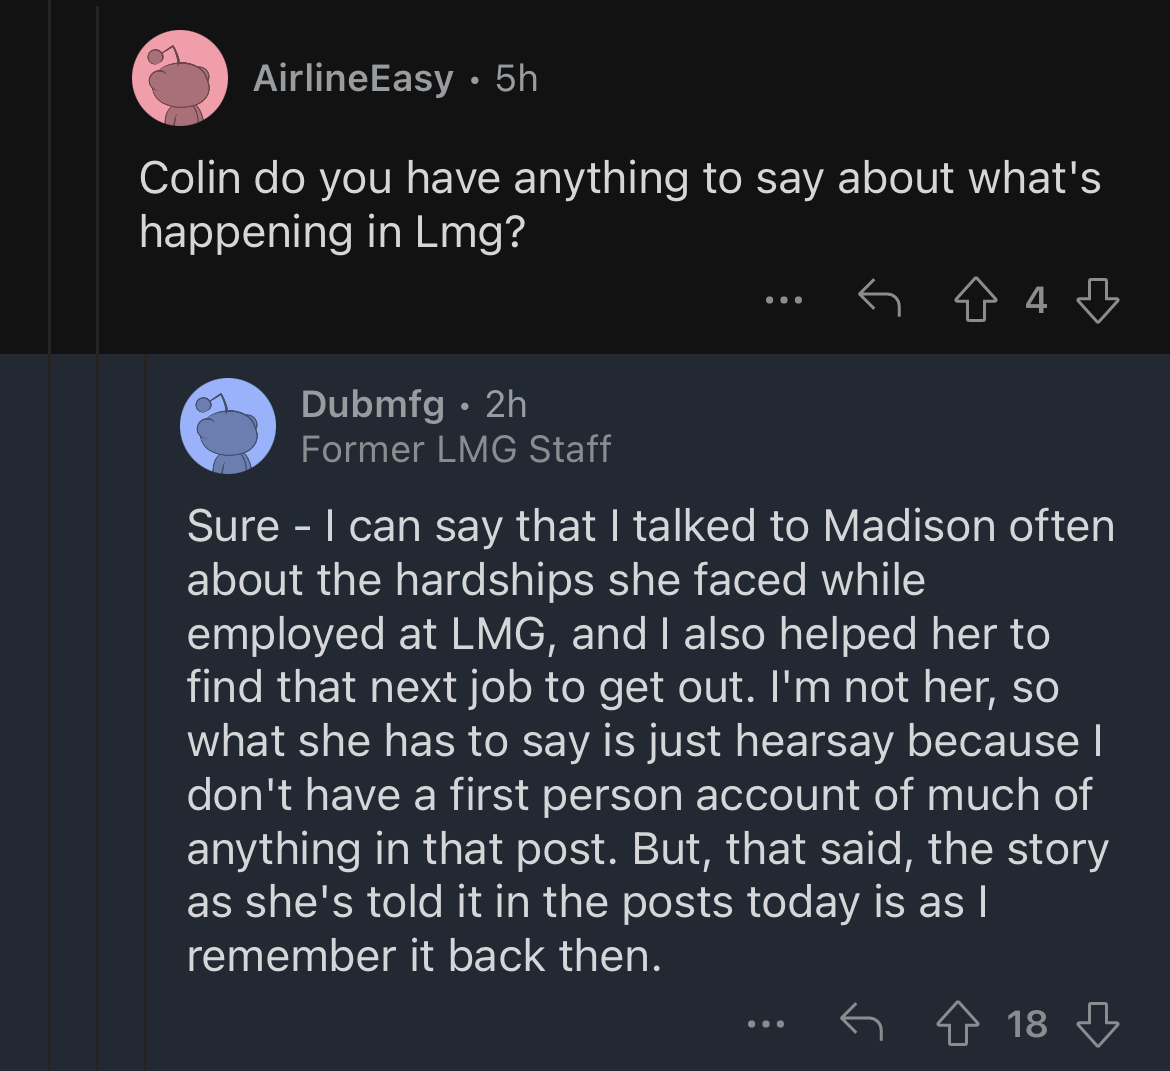Open AirlineEasy's pink avatar
The width and height of the screenshot is (1170, 1071).
(180, 78)
